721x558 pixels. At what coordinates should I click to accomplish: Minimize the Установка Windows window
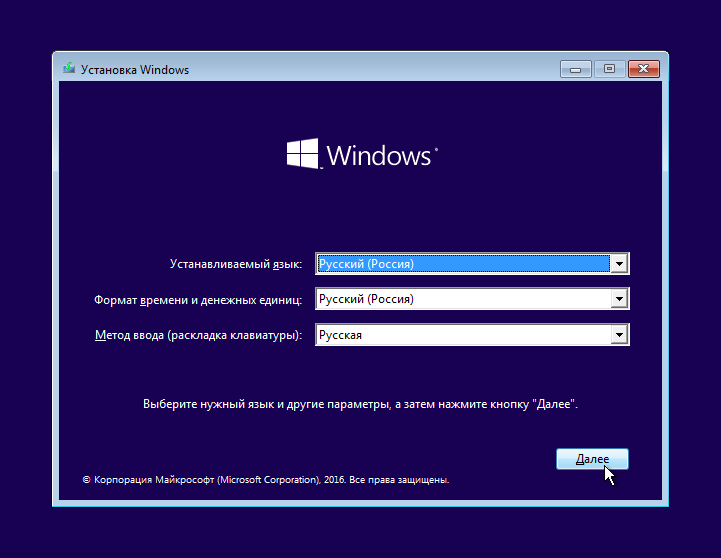pyautogui.click(x=576, y=69)
